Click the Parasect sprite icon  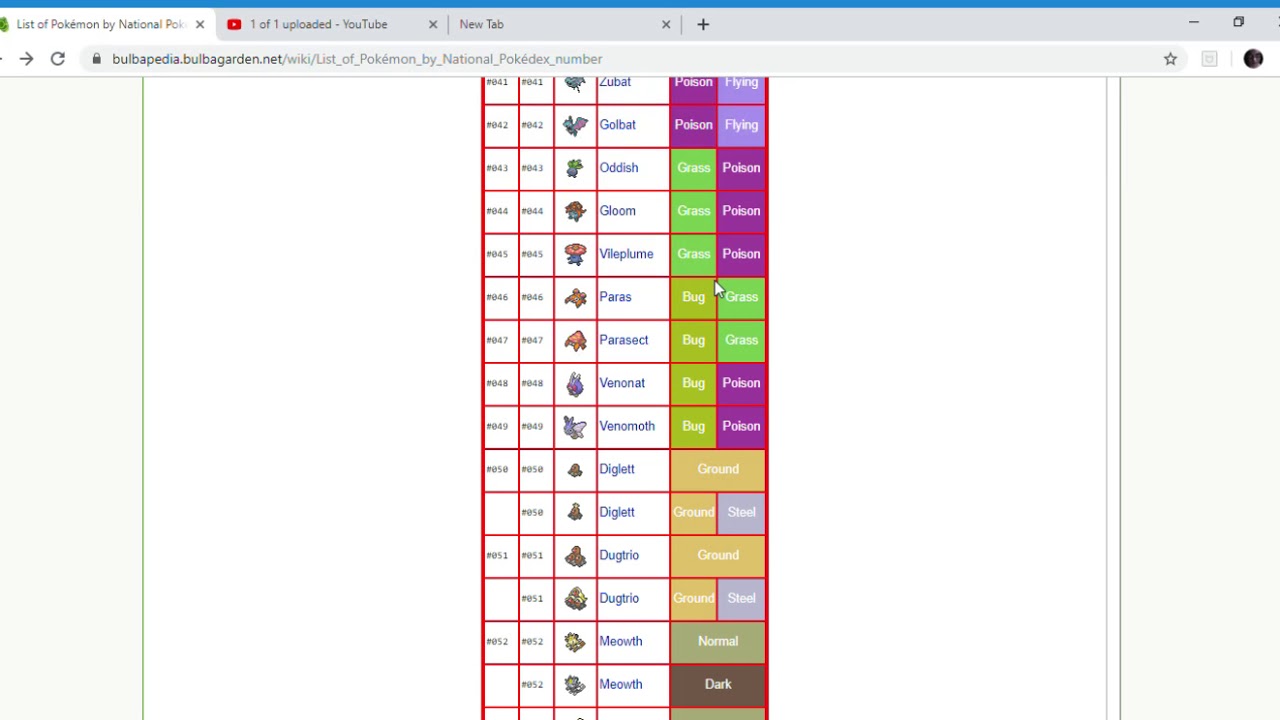pos(575,340)
